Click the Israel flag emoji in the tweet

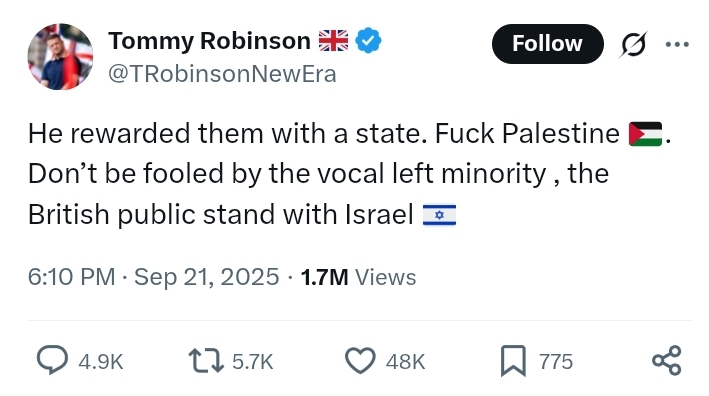[440, 215]
